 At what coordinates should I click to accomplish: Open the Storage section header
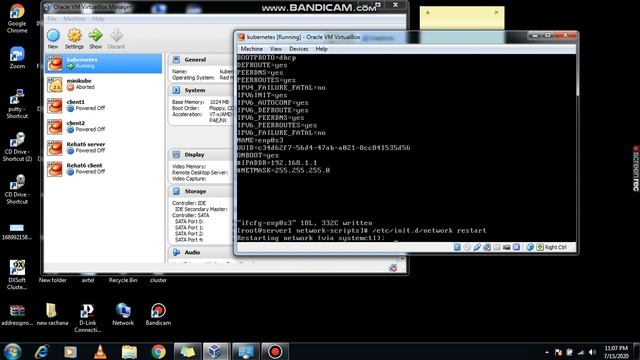[x=195, y=191]
